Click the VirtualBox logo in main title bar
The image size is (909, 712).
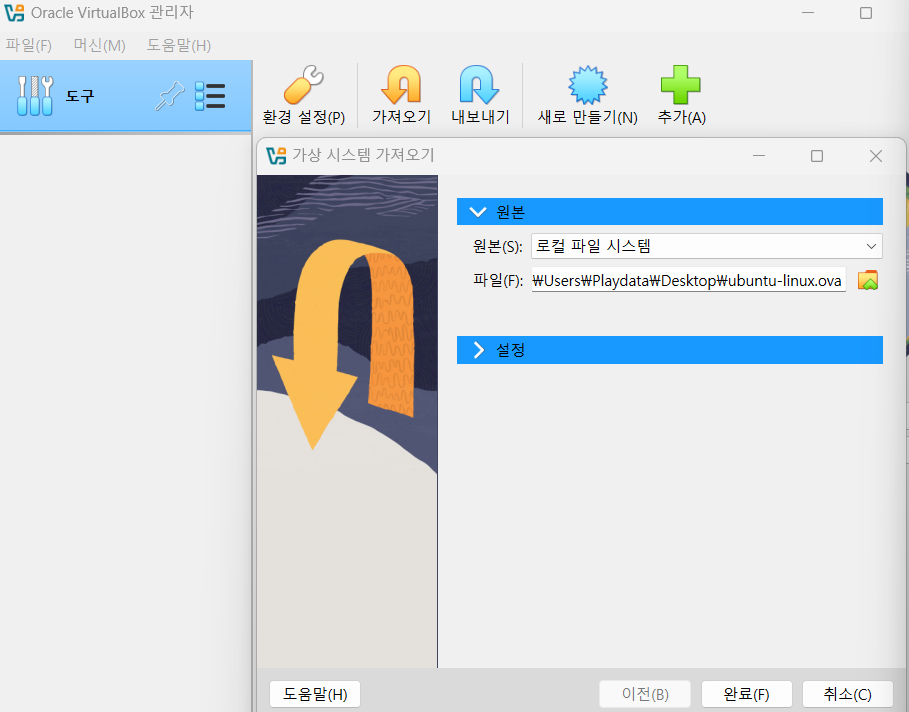(14, 13)
